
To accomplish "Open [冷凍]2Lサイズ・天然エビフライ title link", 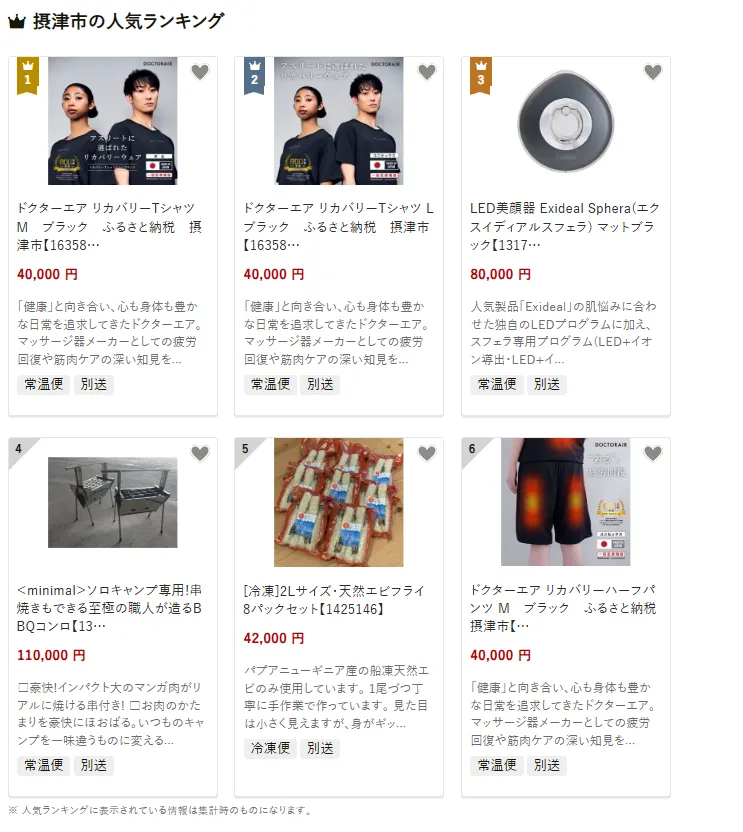I will coord(334,600).
